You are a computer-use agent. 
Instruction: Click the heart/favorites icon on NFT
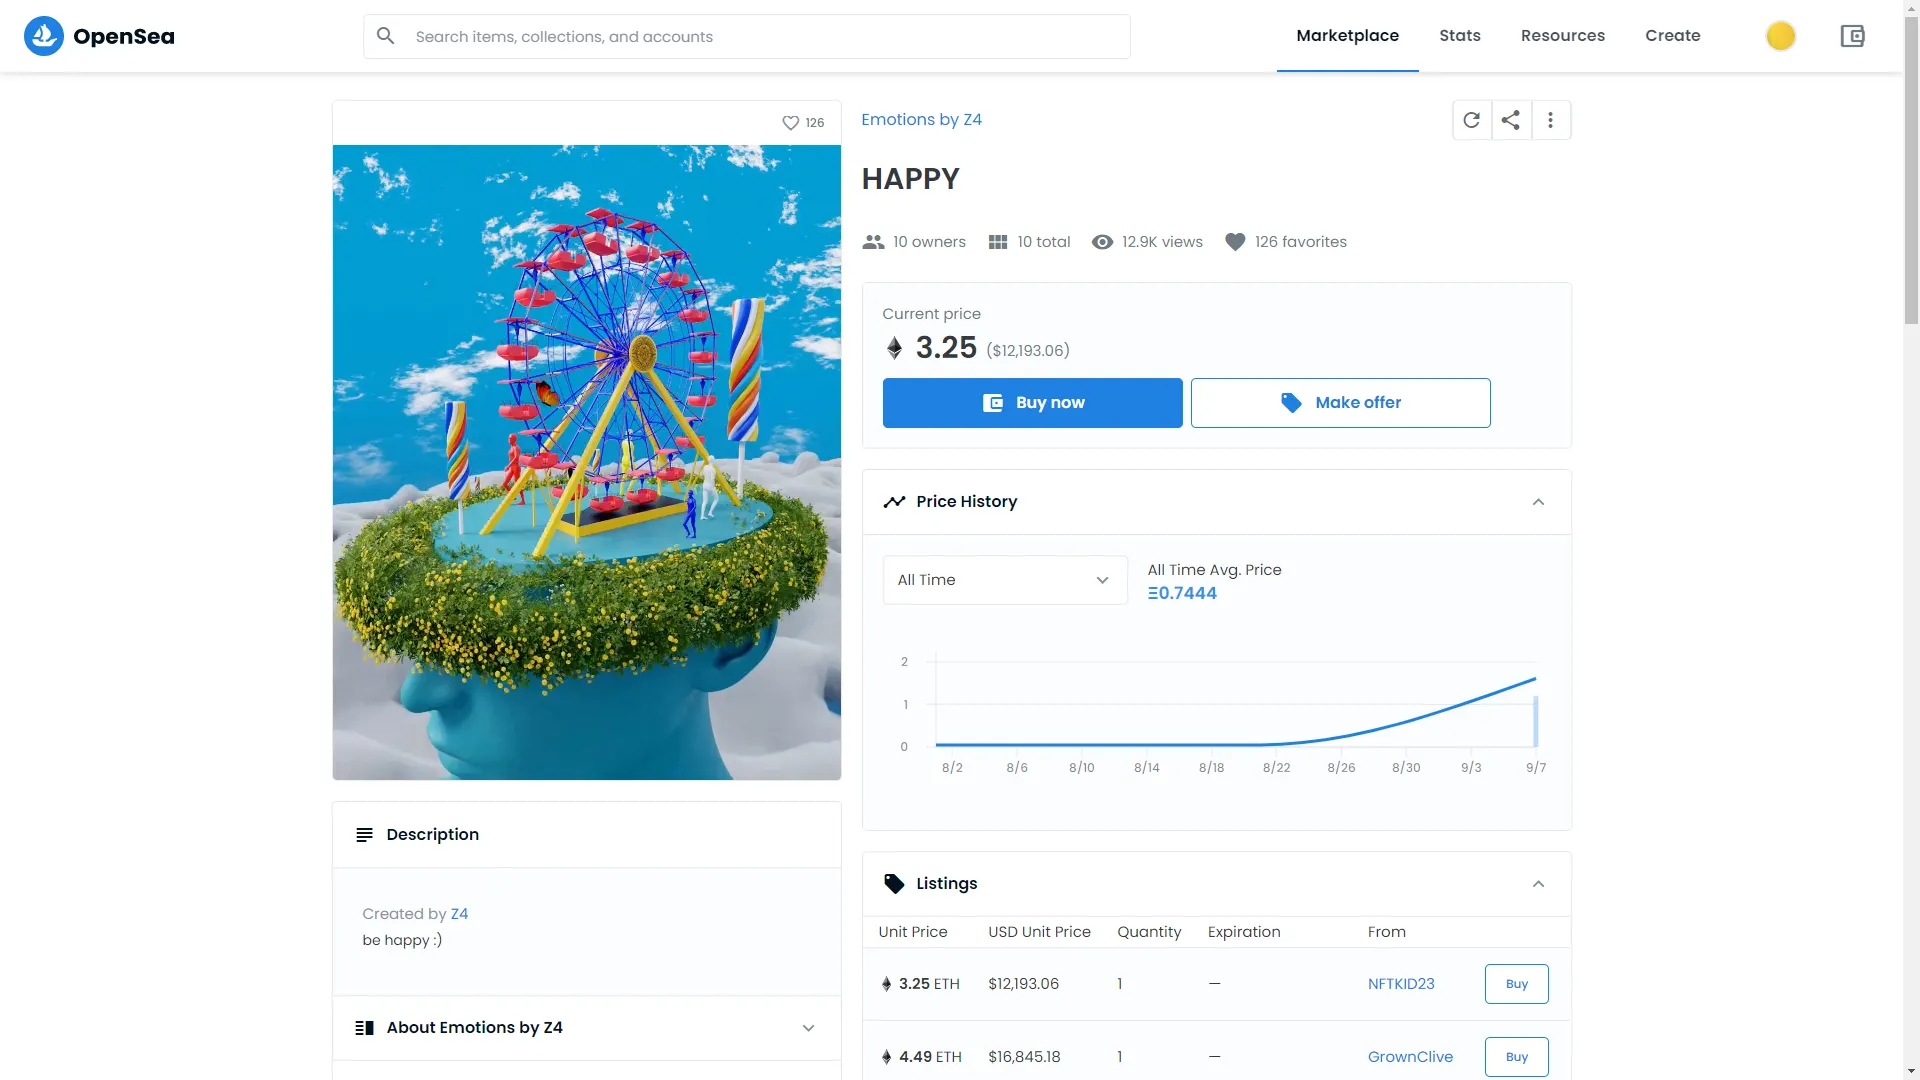(791, 123)
